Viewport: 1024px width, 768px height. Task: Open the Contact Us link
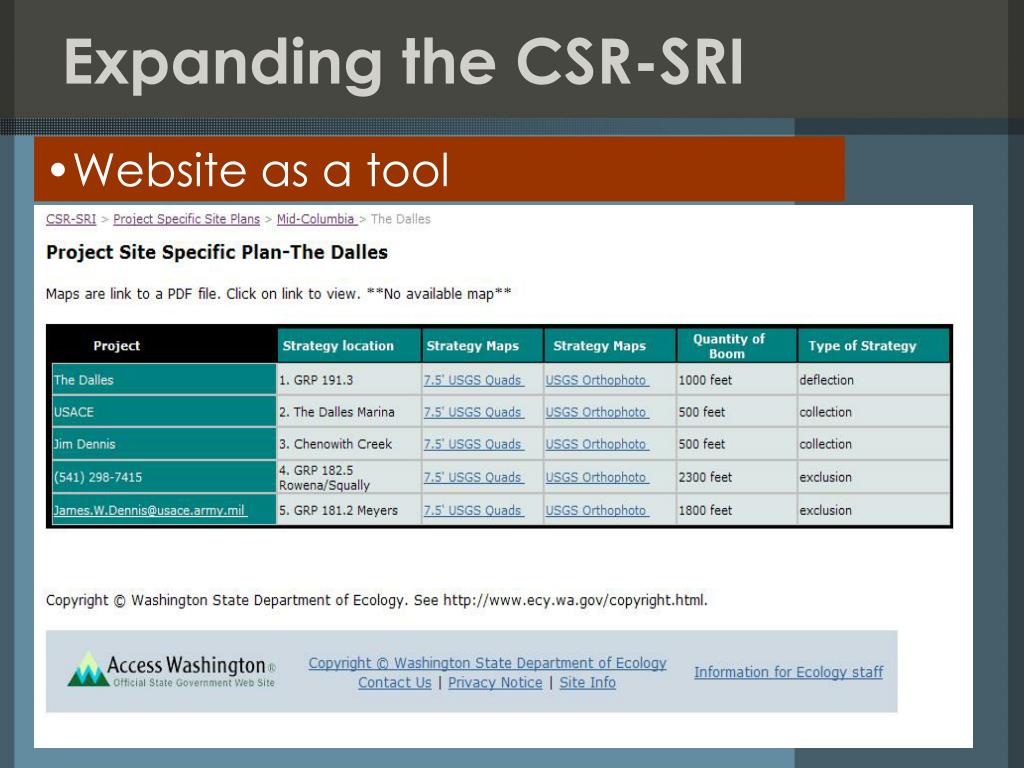point(394,682)
